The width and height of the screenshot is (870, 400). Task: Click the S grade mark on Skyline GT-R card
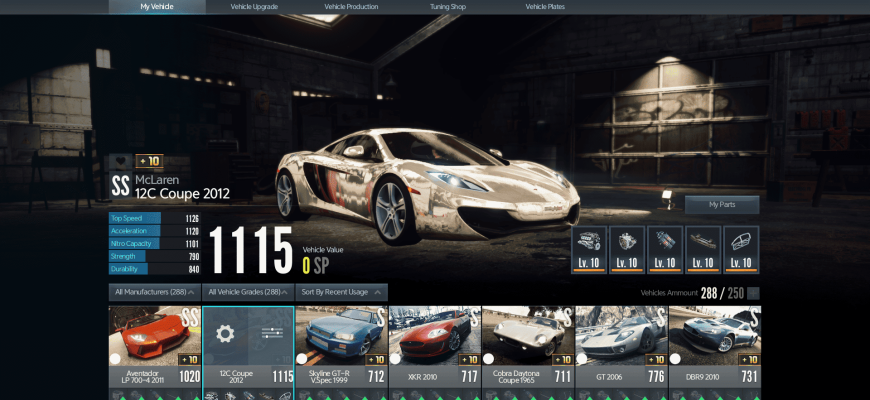point(381,318)
